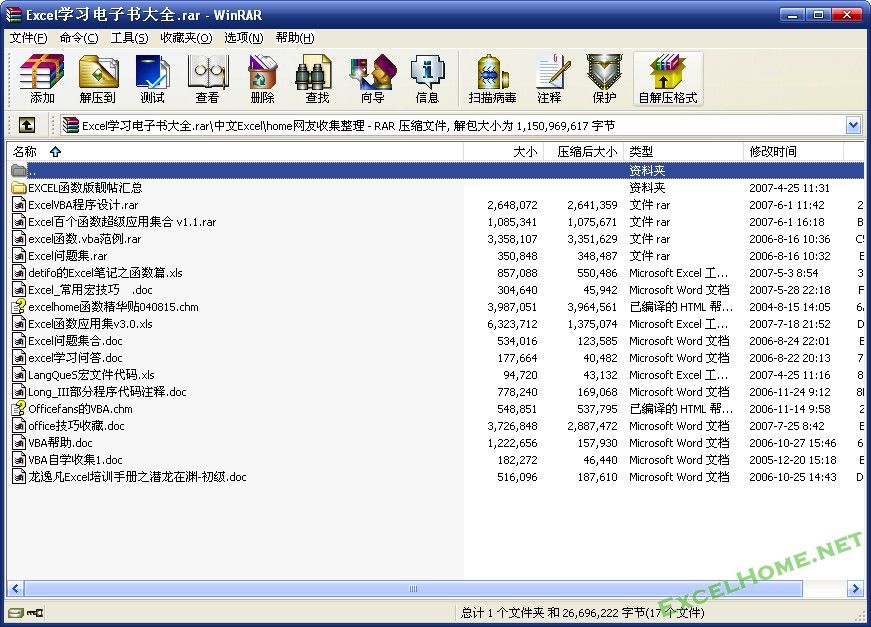Click the 信息 (Info) toolbar icon
871x627 pixels.
427,79
